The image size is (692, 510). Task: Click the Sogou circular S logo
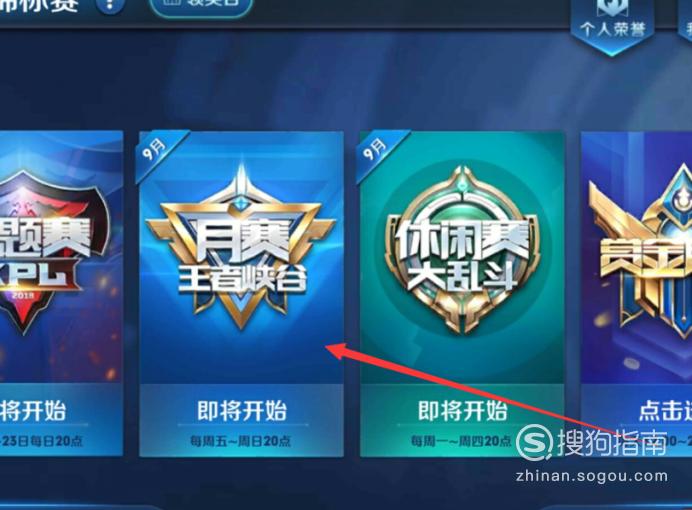pyautogui.click(x=534, y=443)
